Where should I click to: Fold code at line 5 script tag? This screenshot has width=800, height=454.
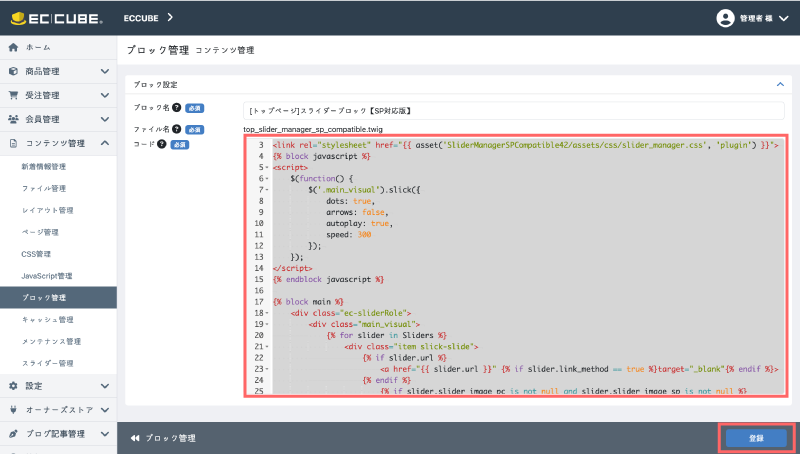pyautogui.click(x=267, y=168)
